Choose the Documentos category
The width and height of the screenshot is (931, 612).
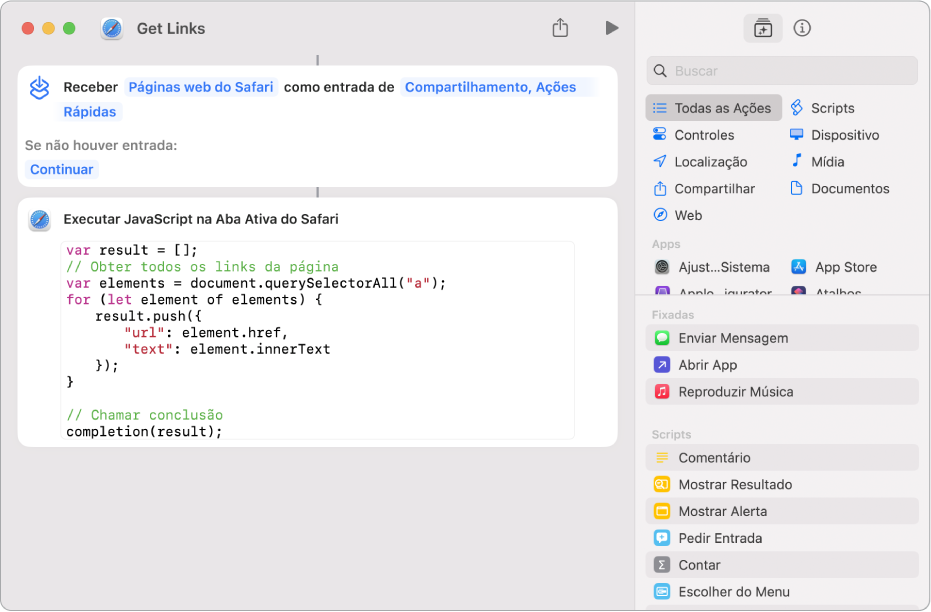click(x=849, y=189)
